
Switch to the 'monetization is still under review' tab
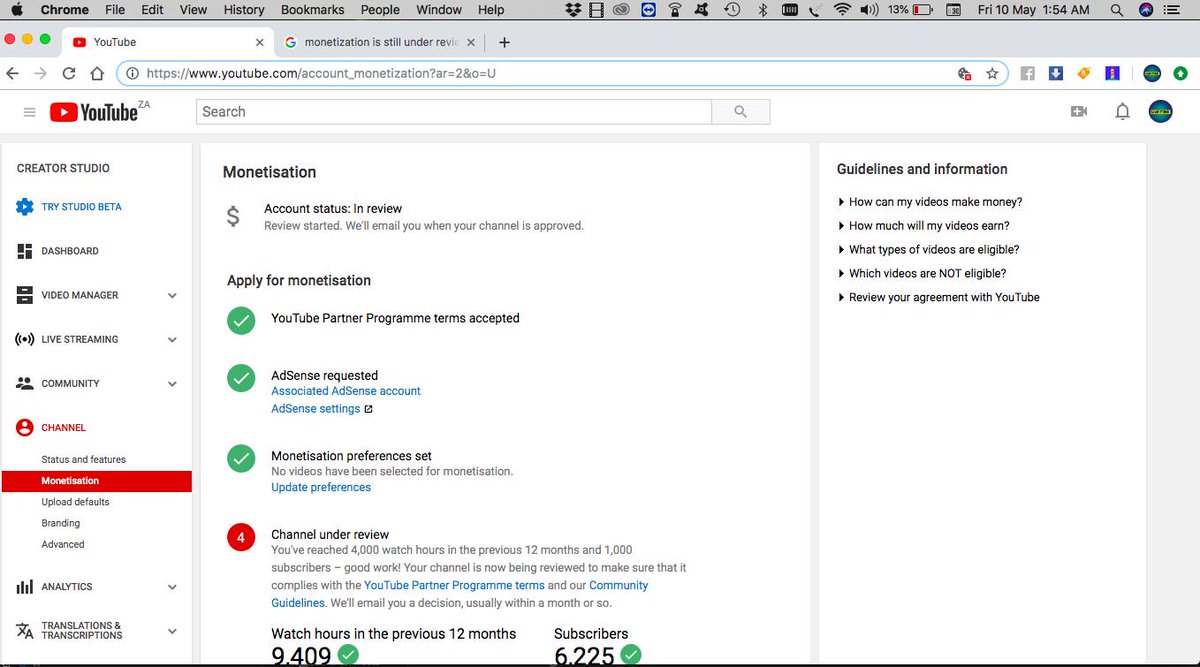tap(380, 42)
